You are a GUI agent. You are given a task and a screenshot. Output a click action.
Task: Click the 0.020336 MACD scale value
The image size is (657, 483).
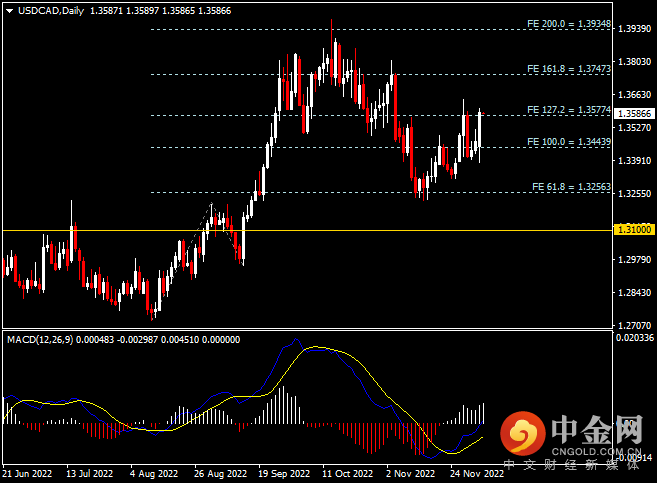pos(633,338)
